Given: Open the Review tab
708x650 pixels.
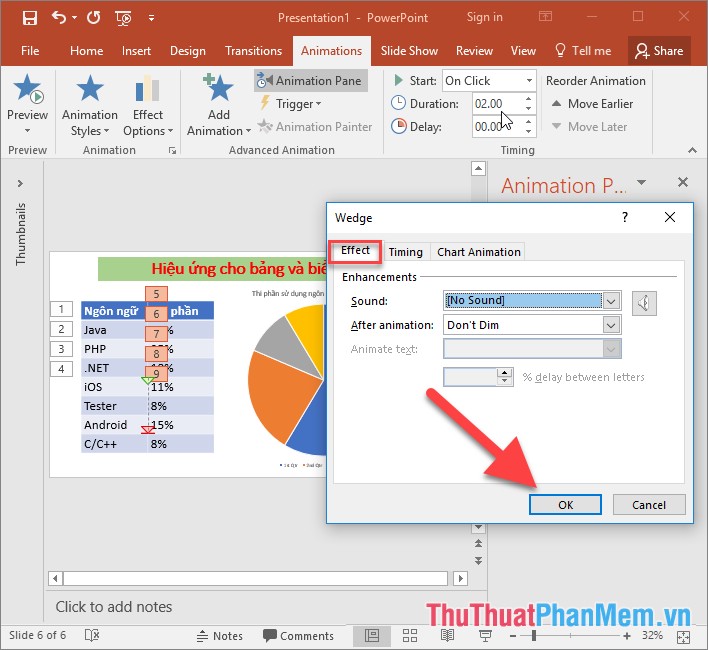Looking at the screenshot, I should [474, 51].
